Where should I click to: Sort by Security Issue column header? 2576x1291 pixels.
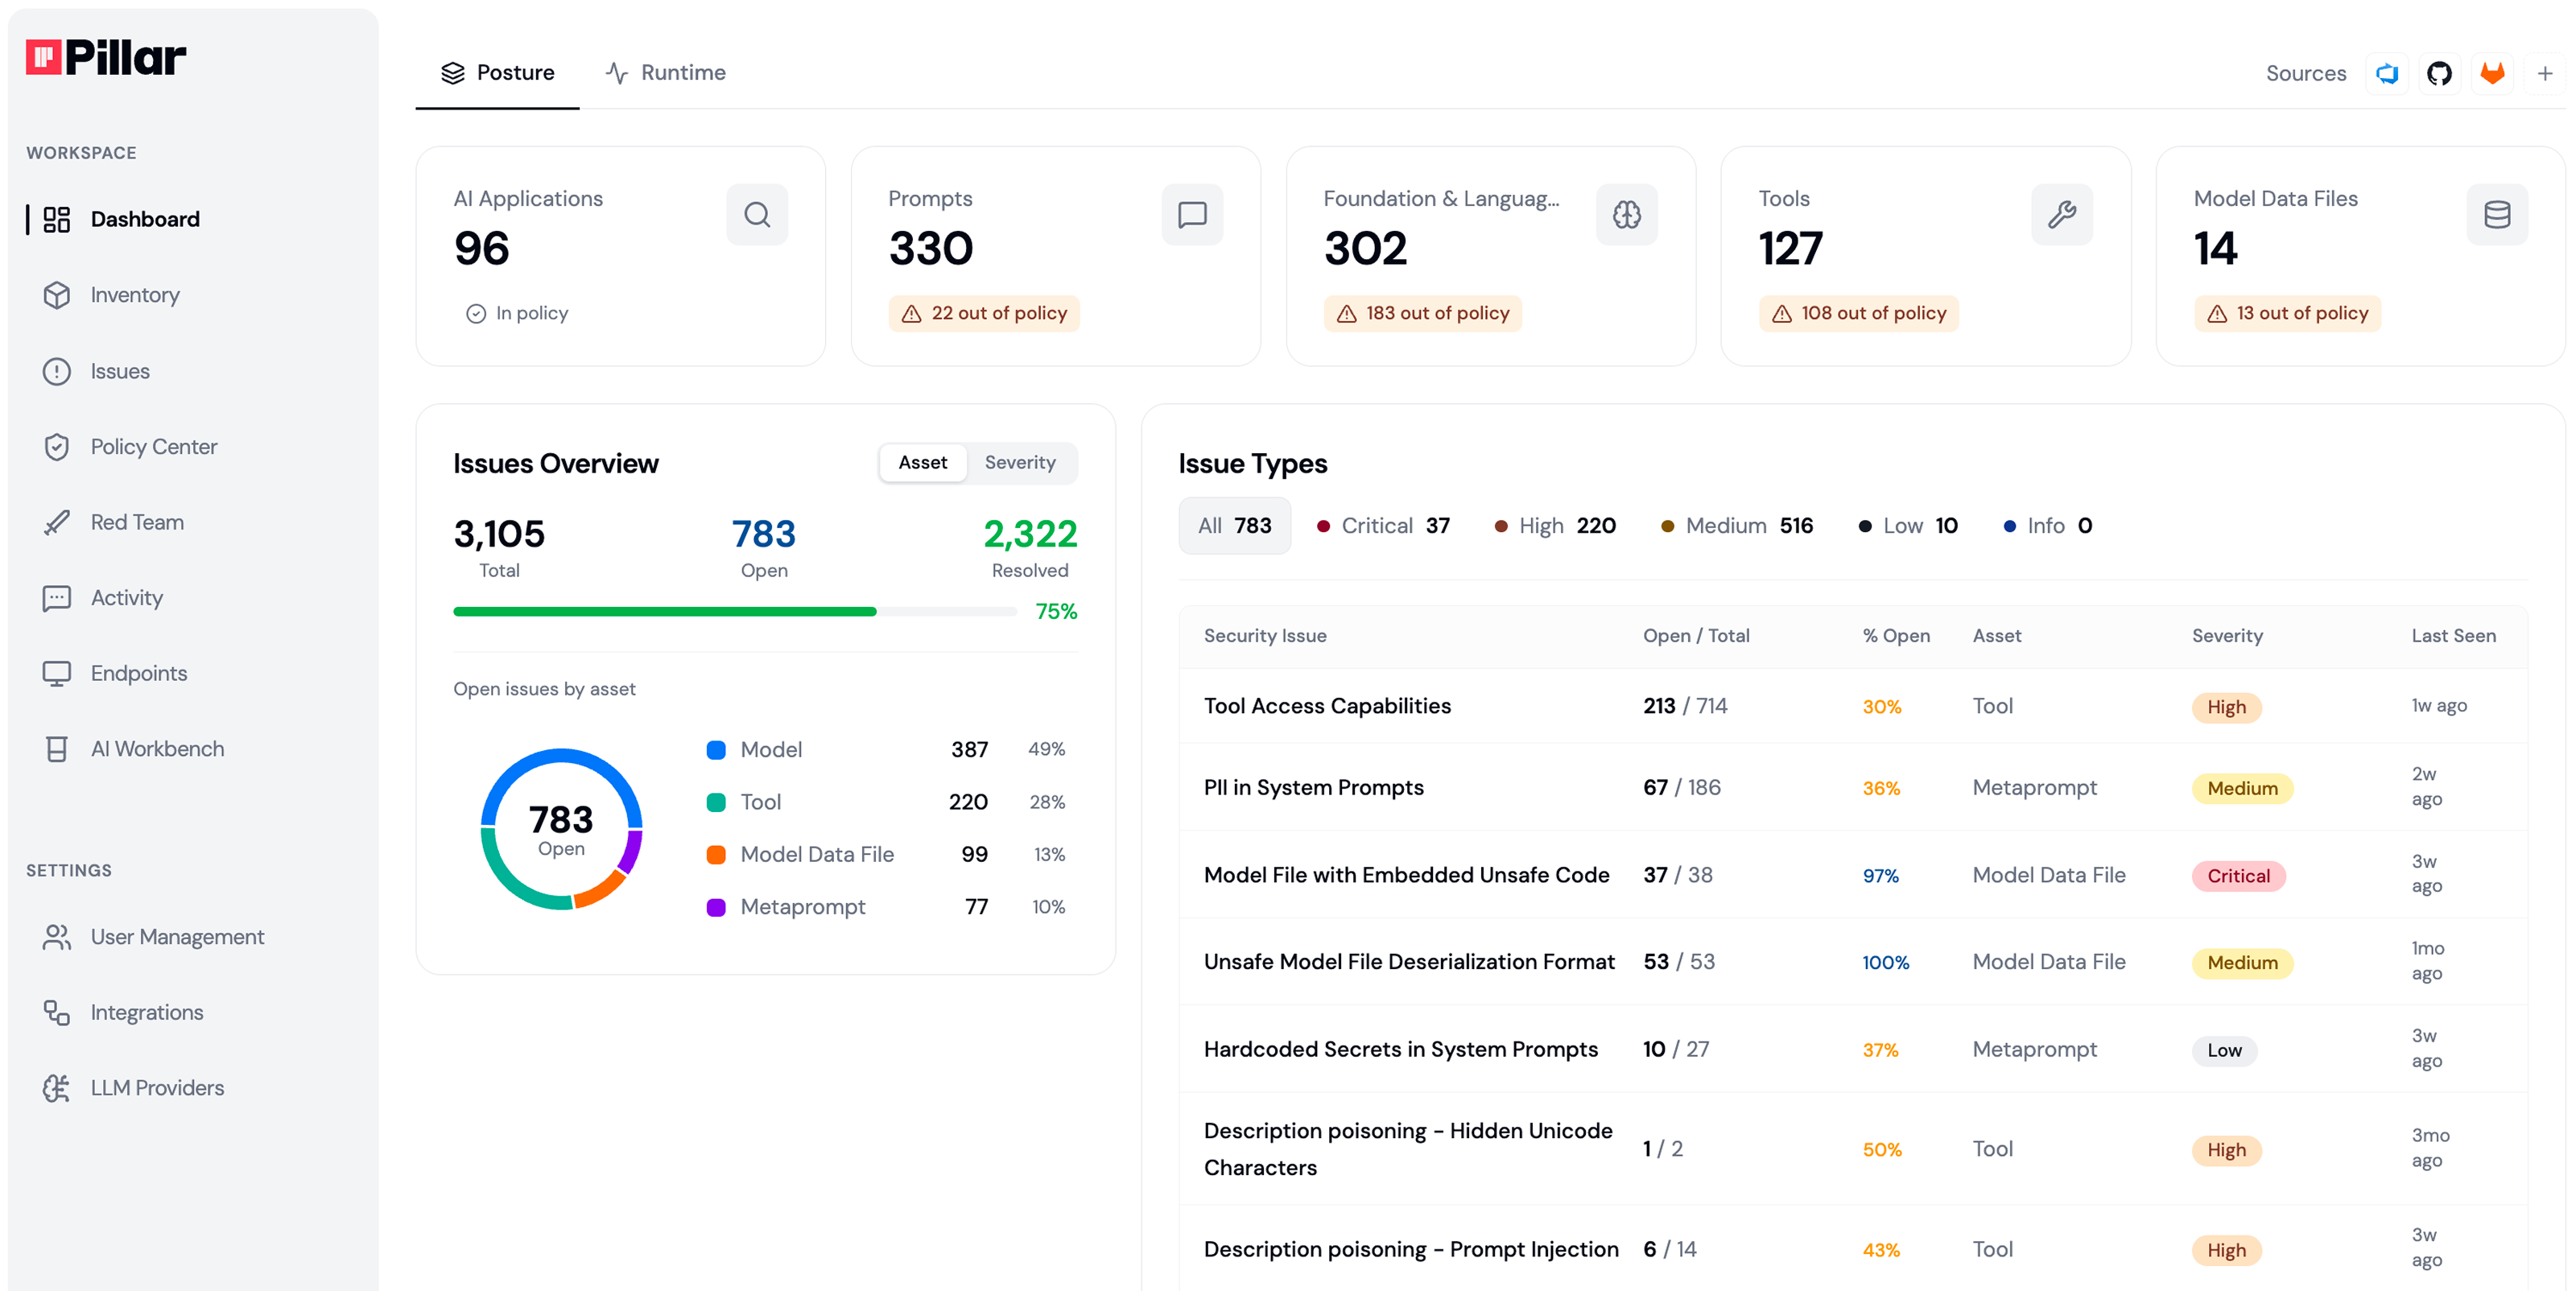coord(1265,636)
